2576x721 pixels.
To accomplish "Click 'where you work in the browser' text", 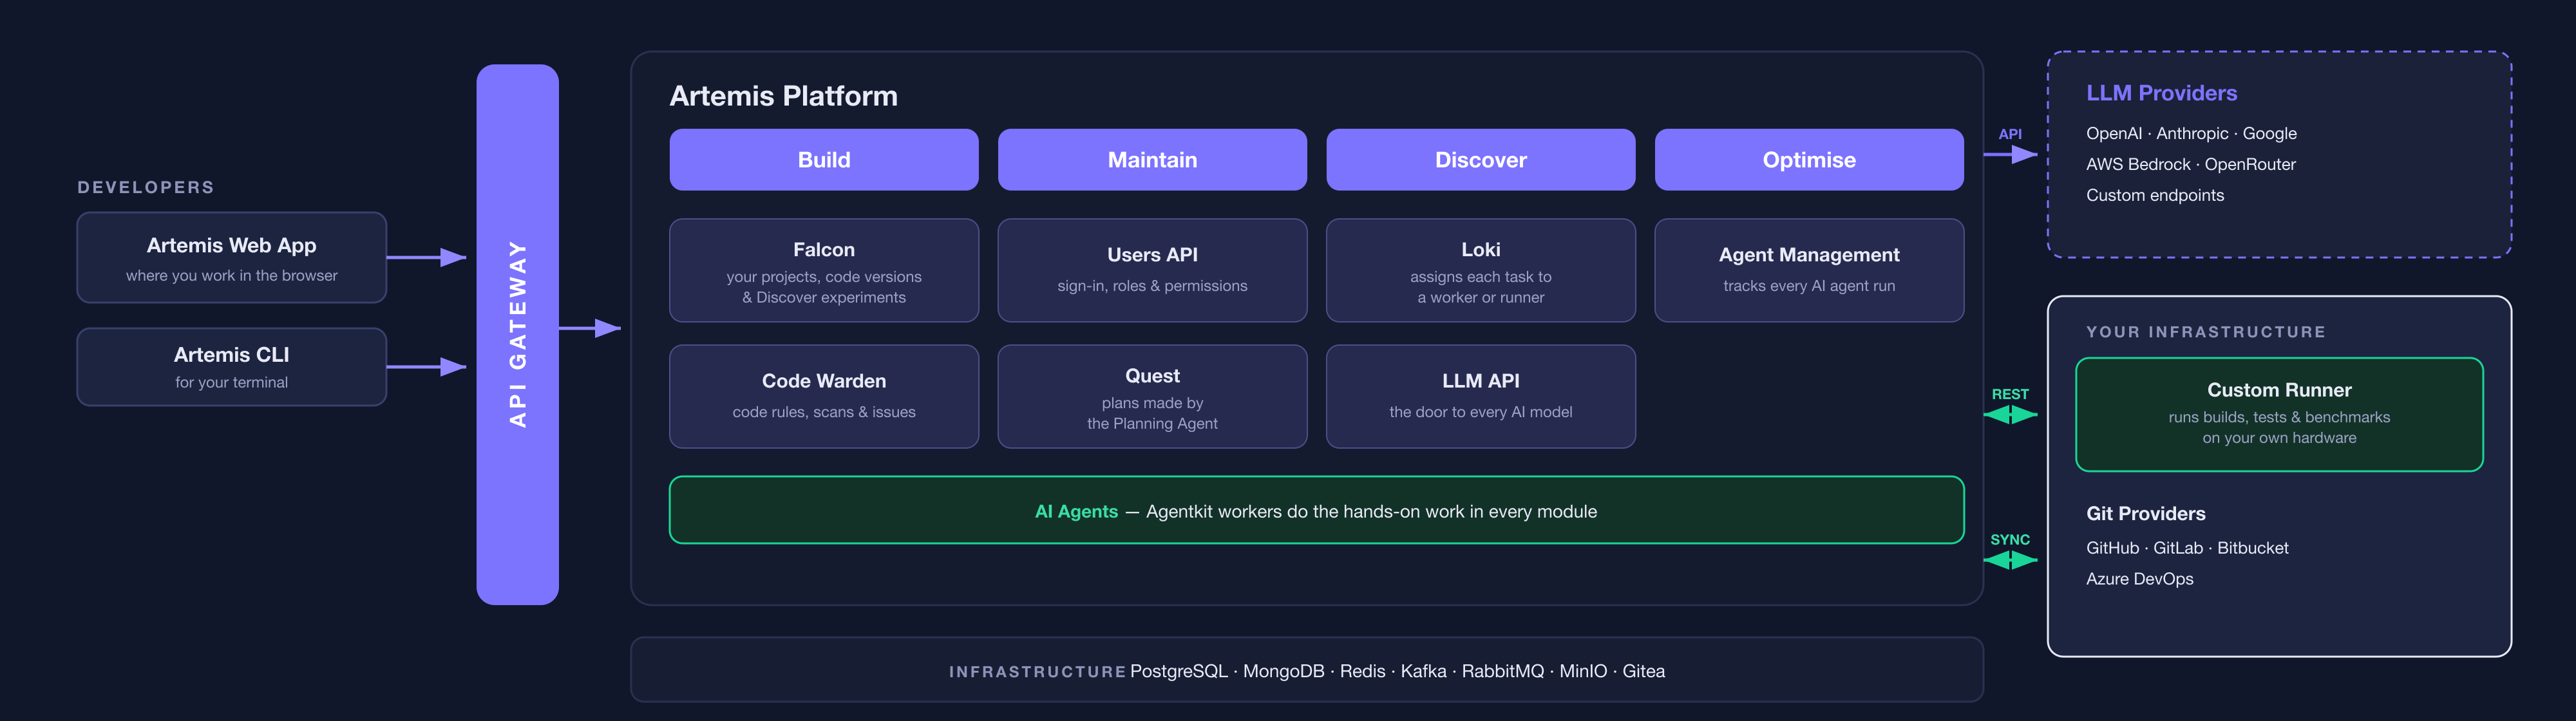I will coord(231,276).
